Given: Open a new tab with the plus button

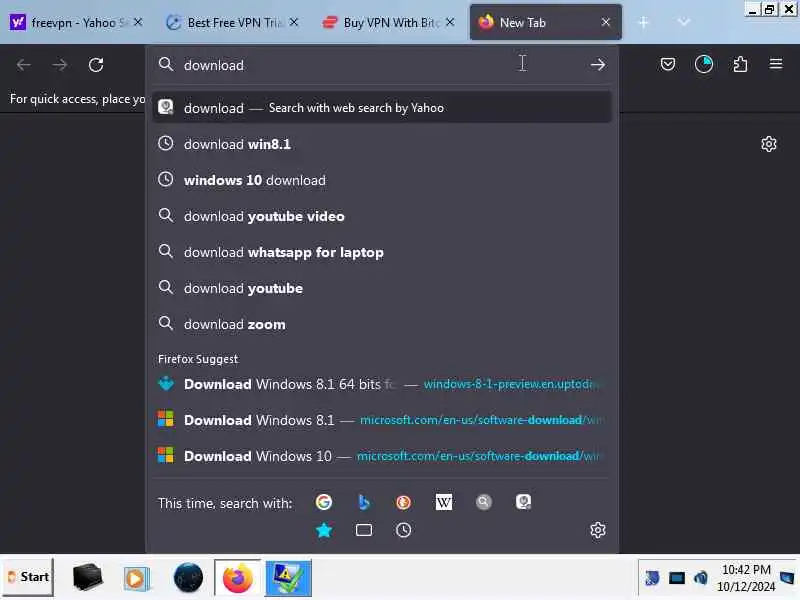Looking at the screenshot, I should [x=643, y=22].
